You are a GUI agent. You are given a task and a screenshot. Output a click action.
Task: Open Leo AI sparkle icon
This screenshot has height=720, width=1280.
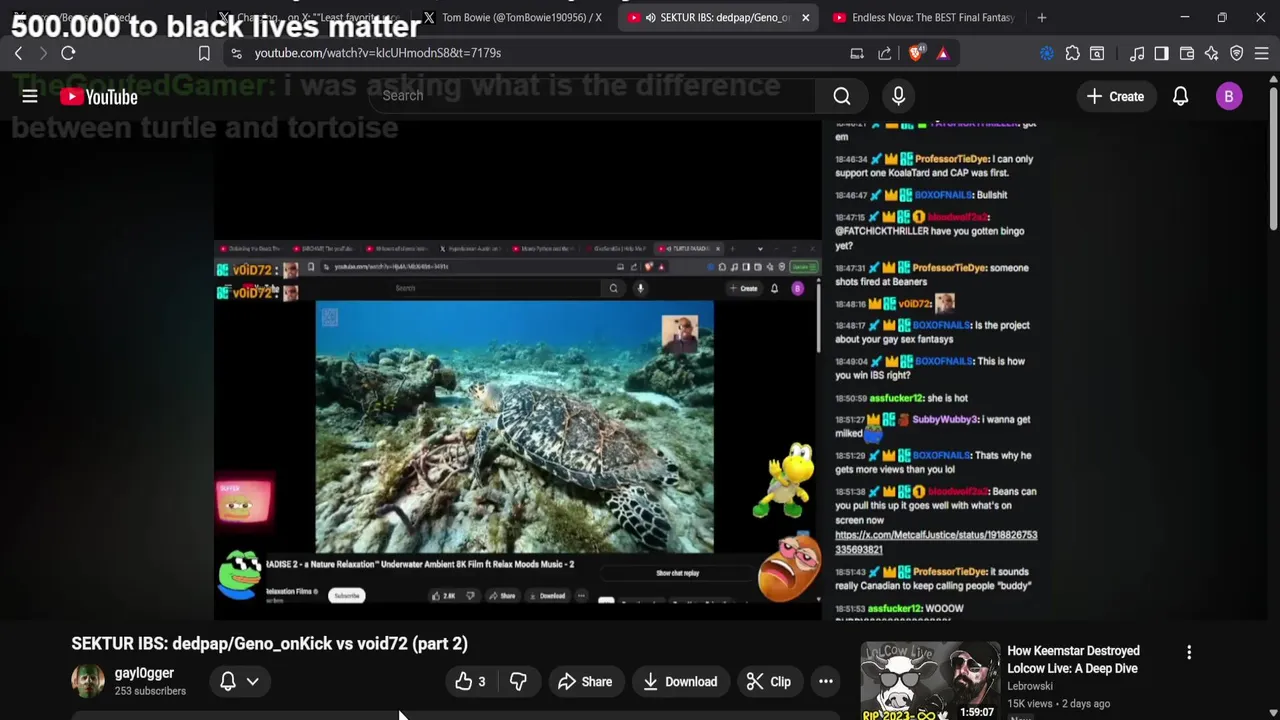point(1211,53)
